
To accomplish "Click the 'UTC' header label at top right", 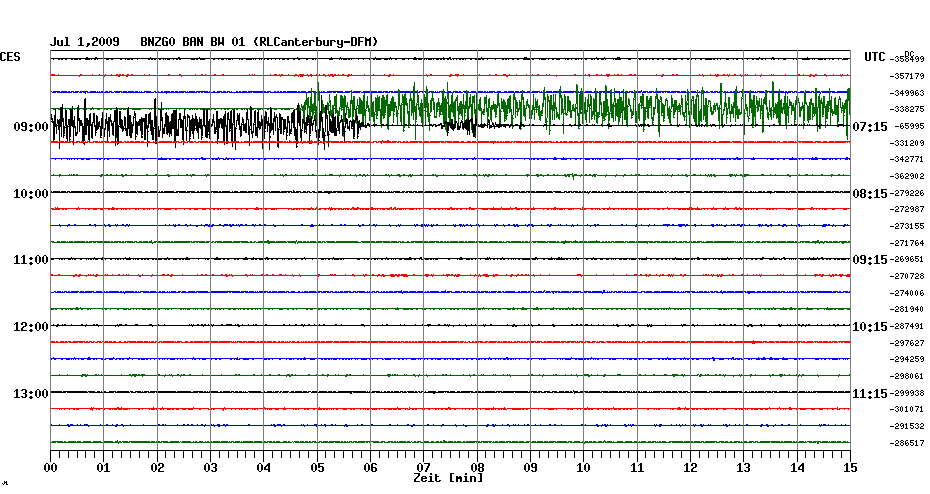I will point(875,58).
